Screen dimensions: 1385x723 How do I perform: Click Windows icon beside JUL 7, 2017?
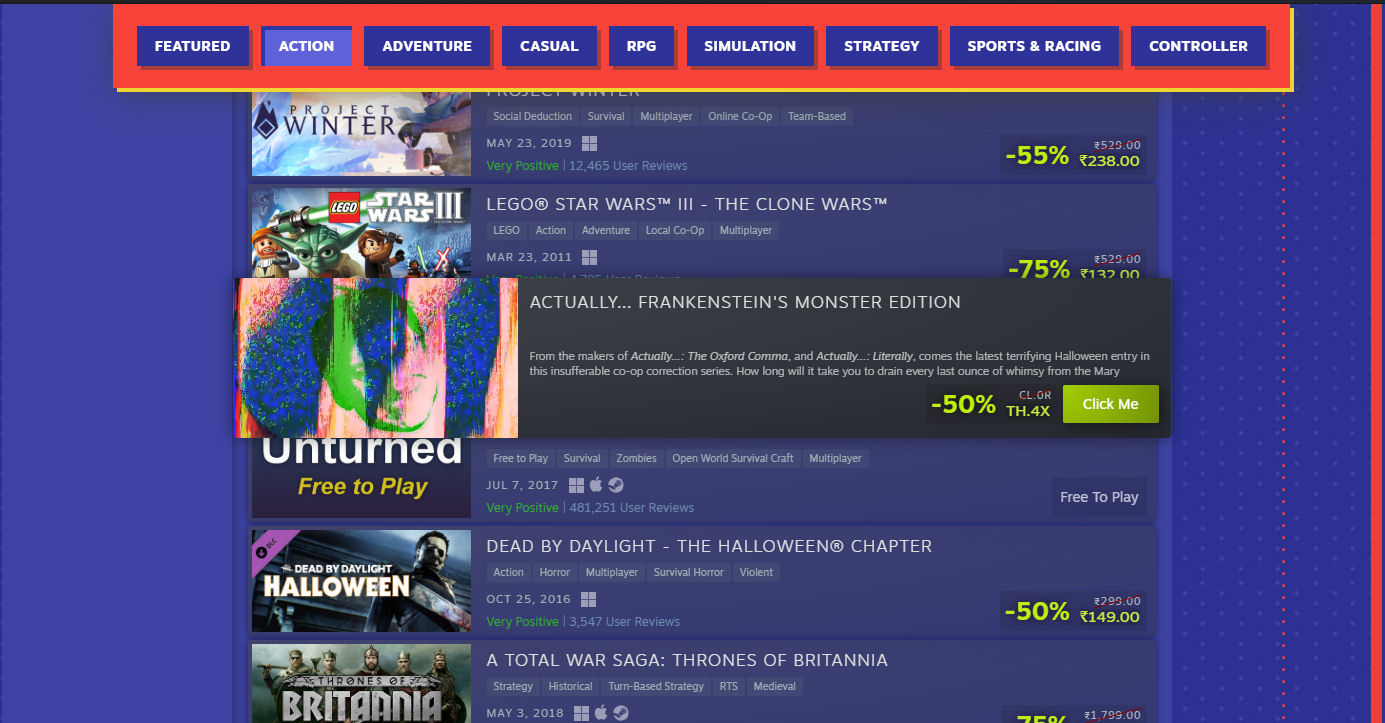tap(576, 485)
